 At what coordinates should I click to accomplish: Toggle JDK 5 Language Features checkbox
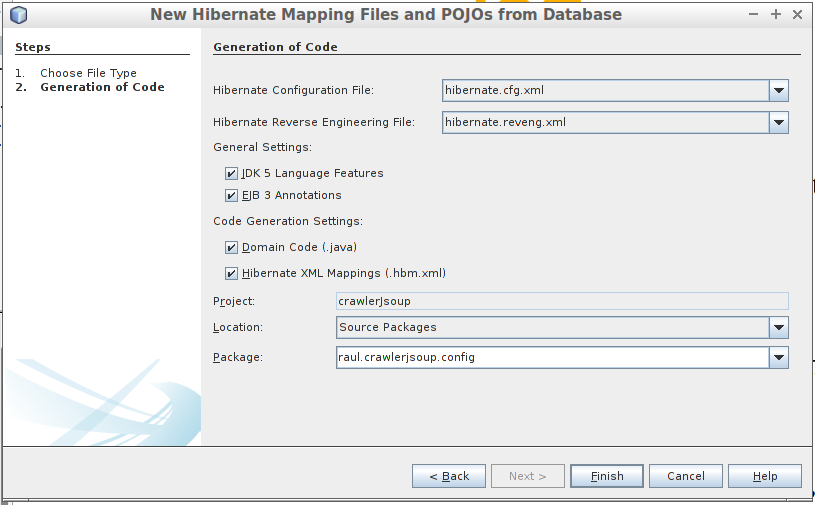tap(232, 174)
